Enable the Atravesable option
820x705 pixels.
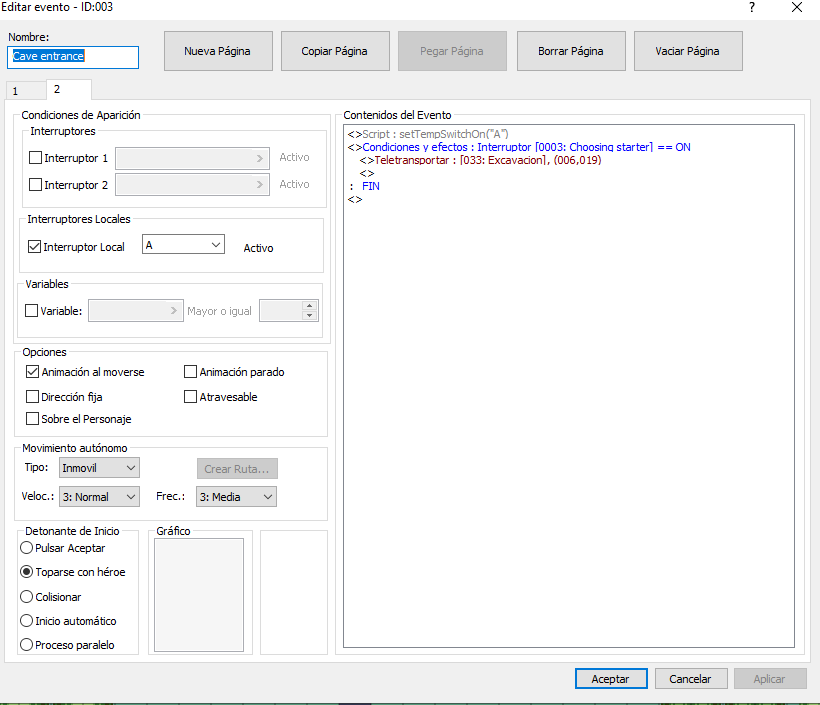coord(191,397)
